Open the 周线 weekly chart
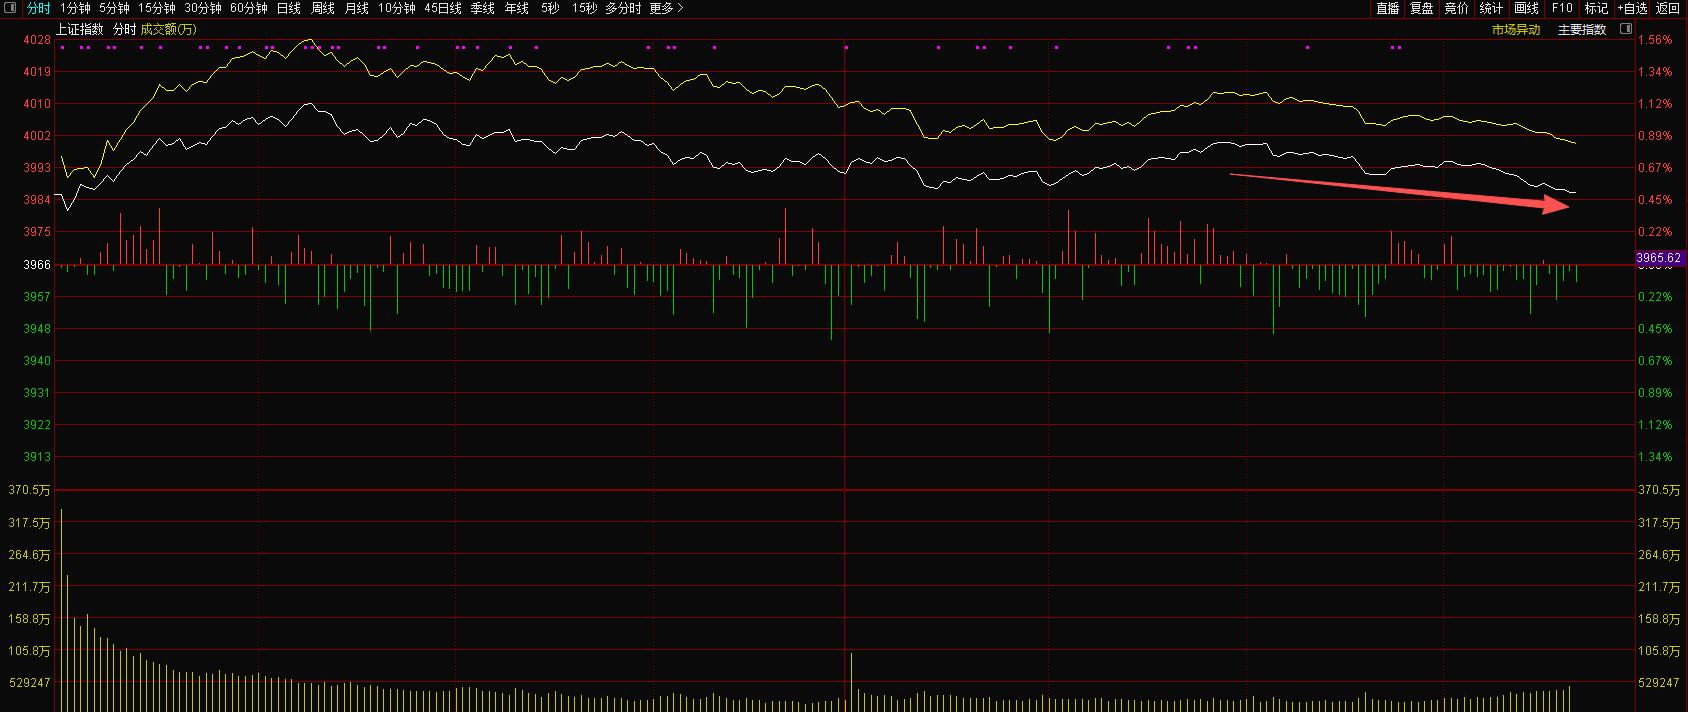The height and width of the screenshot is (712, 1688). pyautogui.click(x=322, y=8)
